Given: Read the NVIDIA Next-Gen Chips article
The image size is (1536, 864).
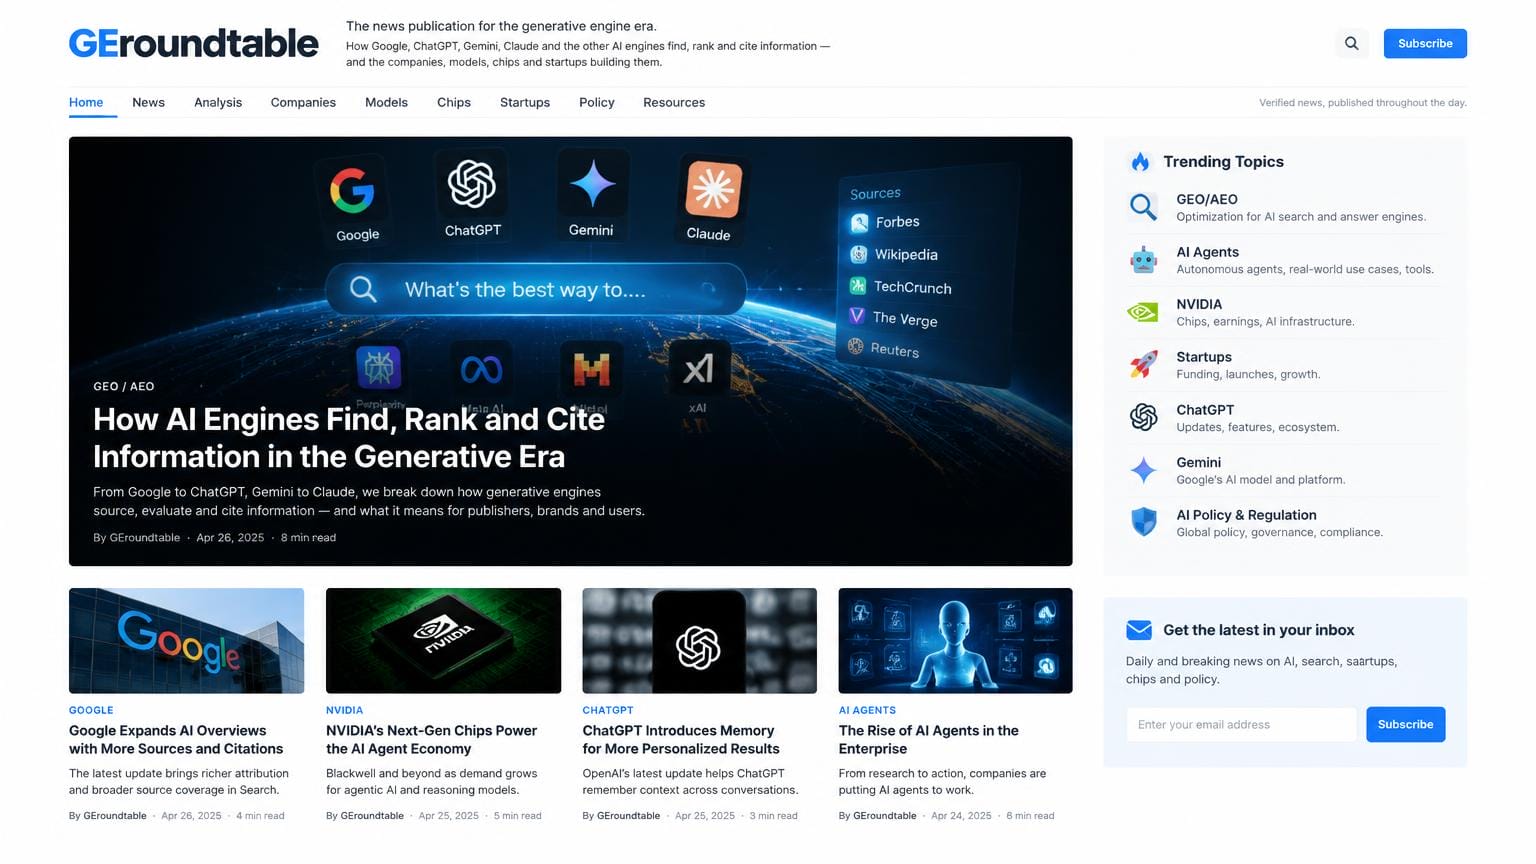Looking at the screenshot, I should 431,740.
